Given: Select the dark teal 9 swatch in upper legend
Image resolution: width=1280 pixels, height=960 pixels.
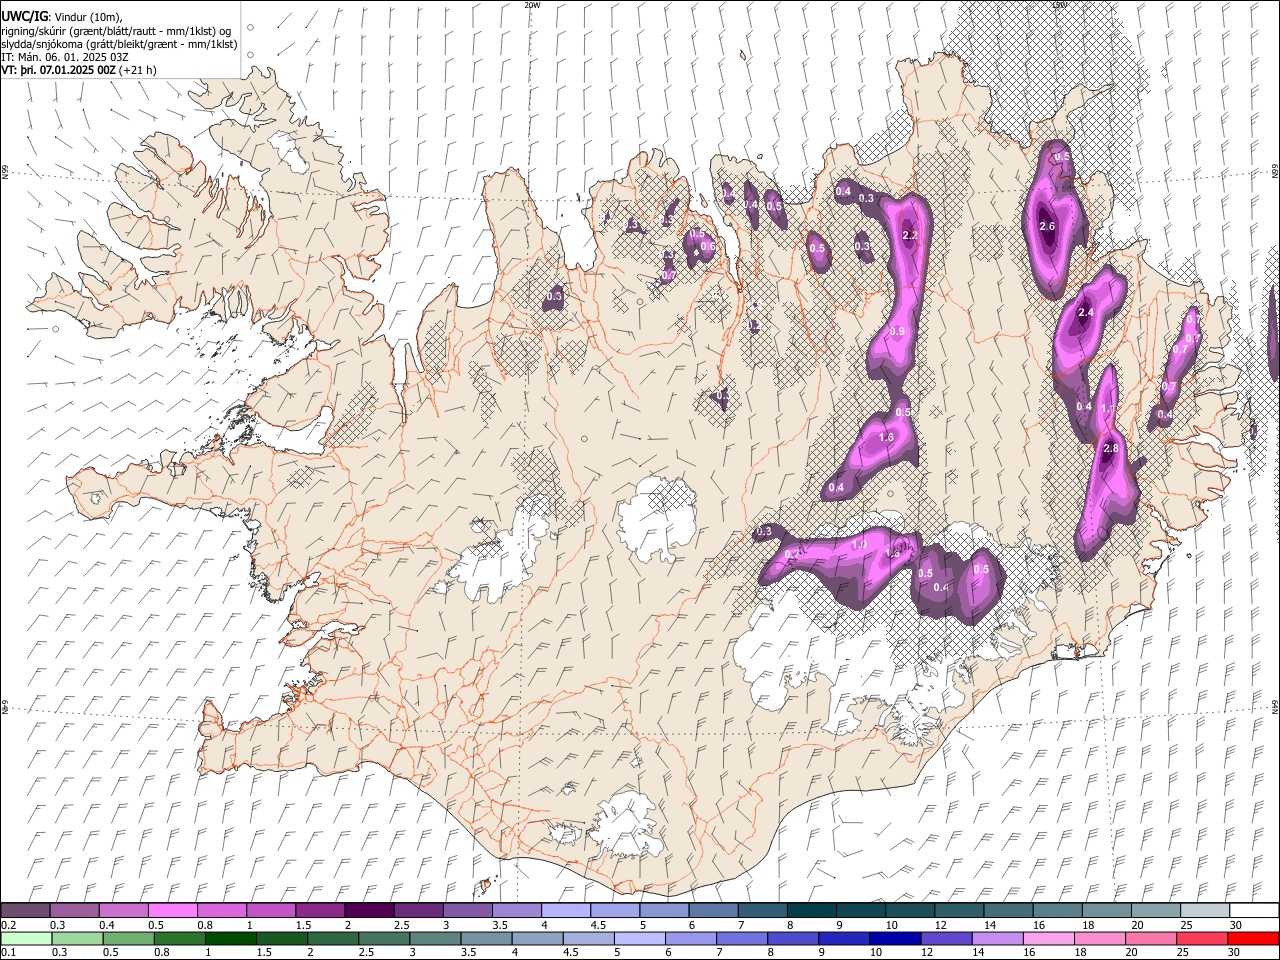Looking at the screenshot, I should (x=811, y=911).
